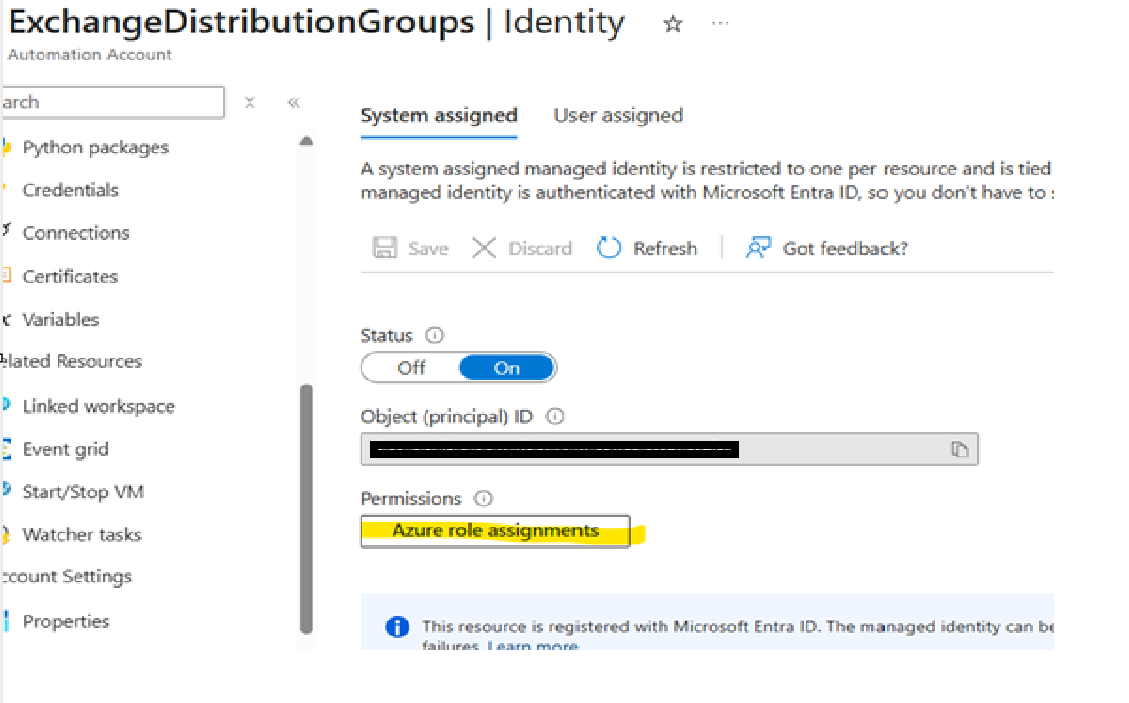This screenshot has height=703, width=1129.
Task: Show info tooltip next to Object (principal) ID
Action: point(555,416)
